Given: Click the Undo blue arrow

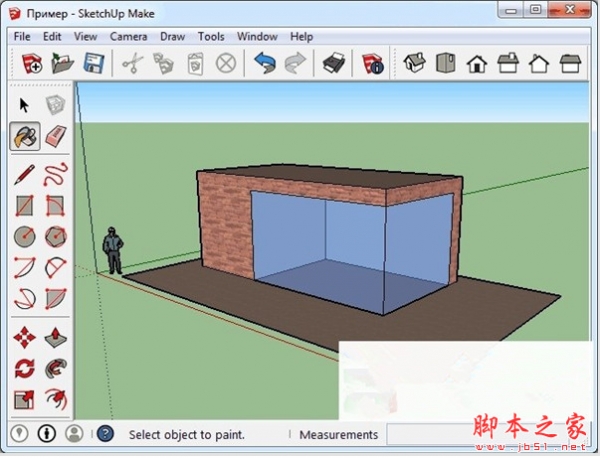Looking at the screenshot, I should 265,63.
